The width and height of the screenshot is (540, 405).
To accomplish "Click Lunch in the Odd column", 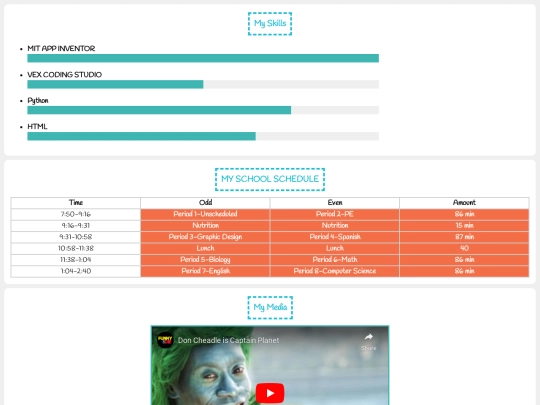I will click(205, 248).
